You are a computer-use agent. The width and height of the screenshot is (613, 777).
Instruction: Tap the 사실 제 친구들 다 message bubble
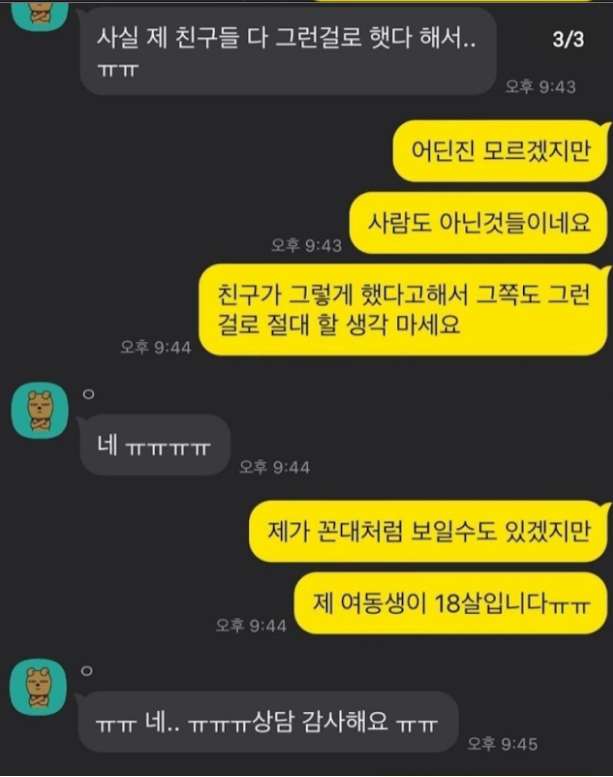click(x=287, y=51)
